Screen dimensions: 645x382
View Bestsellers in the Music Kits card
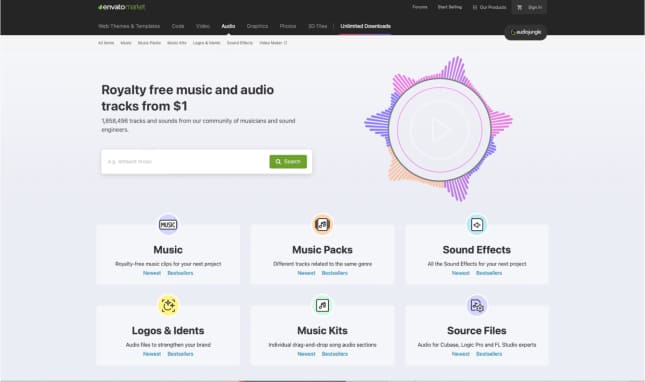click(x=334, y=354)
